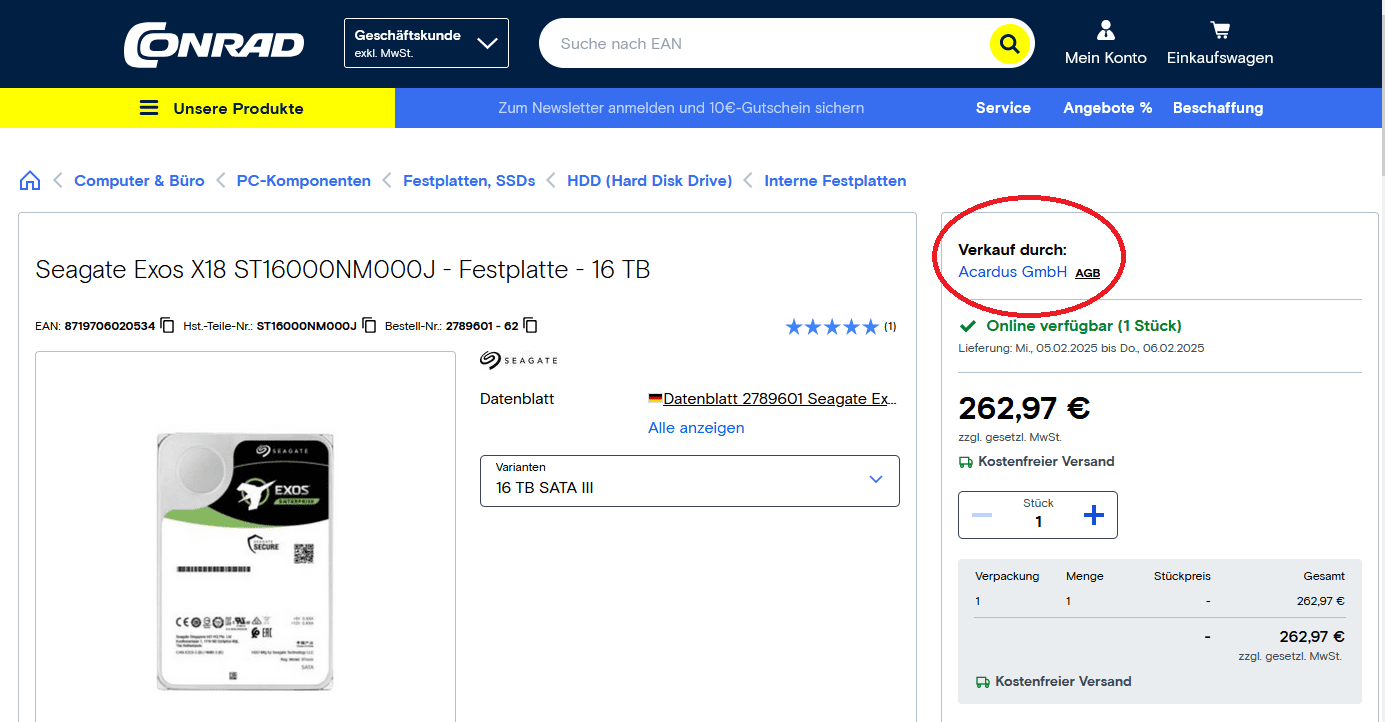Click Alle anzeigen link
Screen dimensions: 1385x722
pyautogui.click(x=696, y=428)
